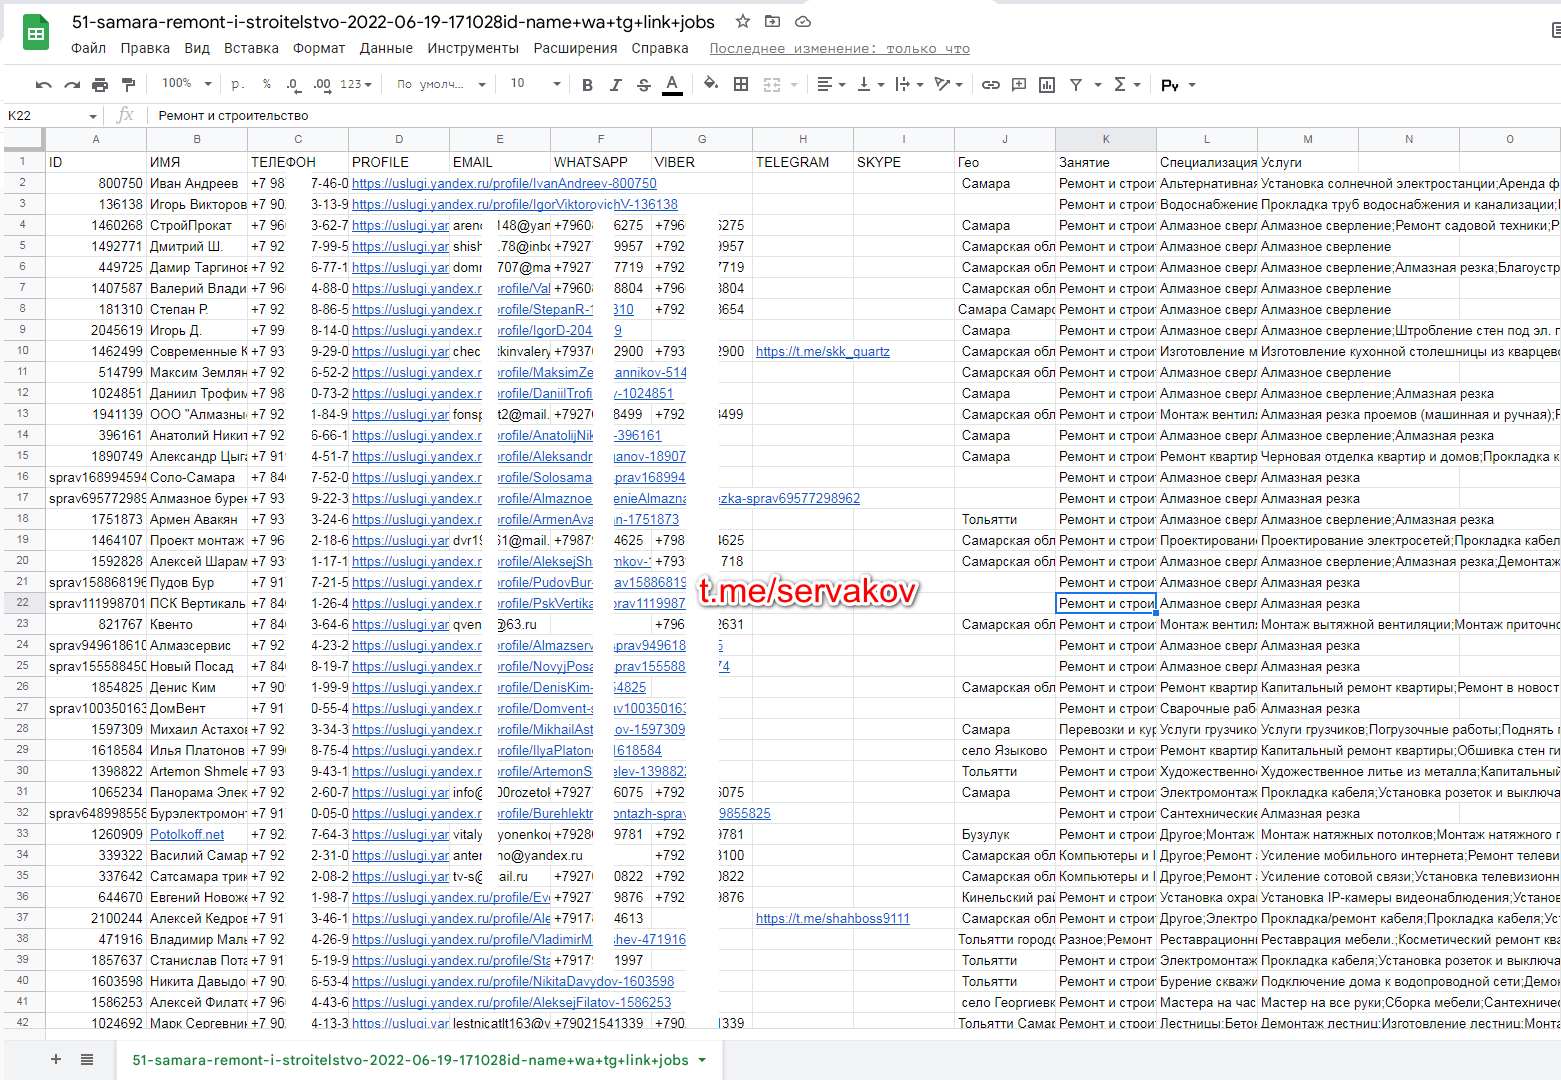Open the Формат menu
Image resolution: width=1561 pixels, height=1080 pixels.
[x=319, y=48]
